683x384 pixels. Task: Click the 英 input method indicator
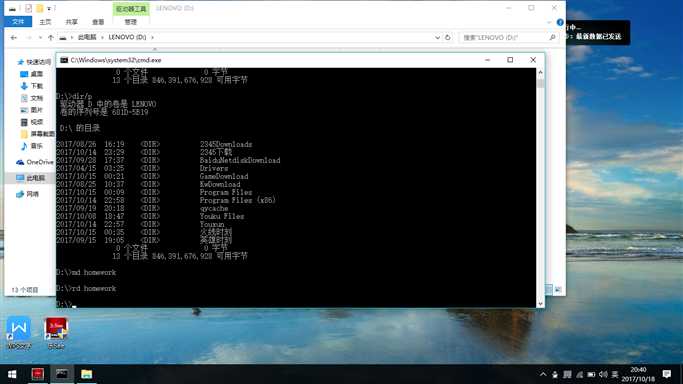pyautogui.click(x=615, y=374)
